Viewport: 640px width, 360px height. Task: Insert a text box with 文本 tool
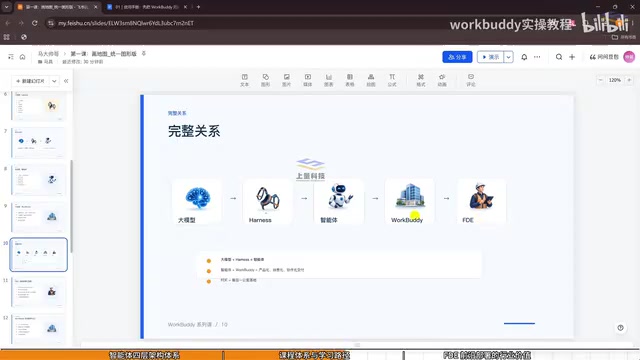click(244, 80)
